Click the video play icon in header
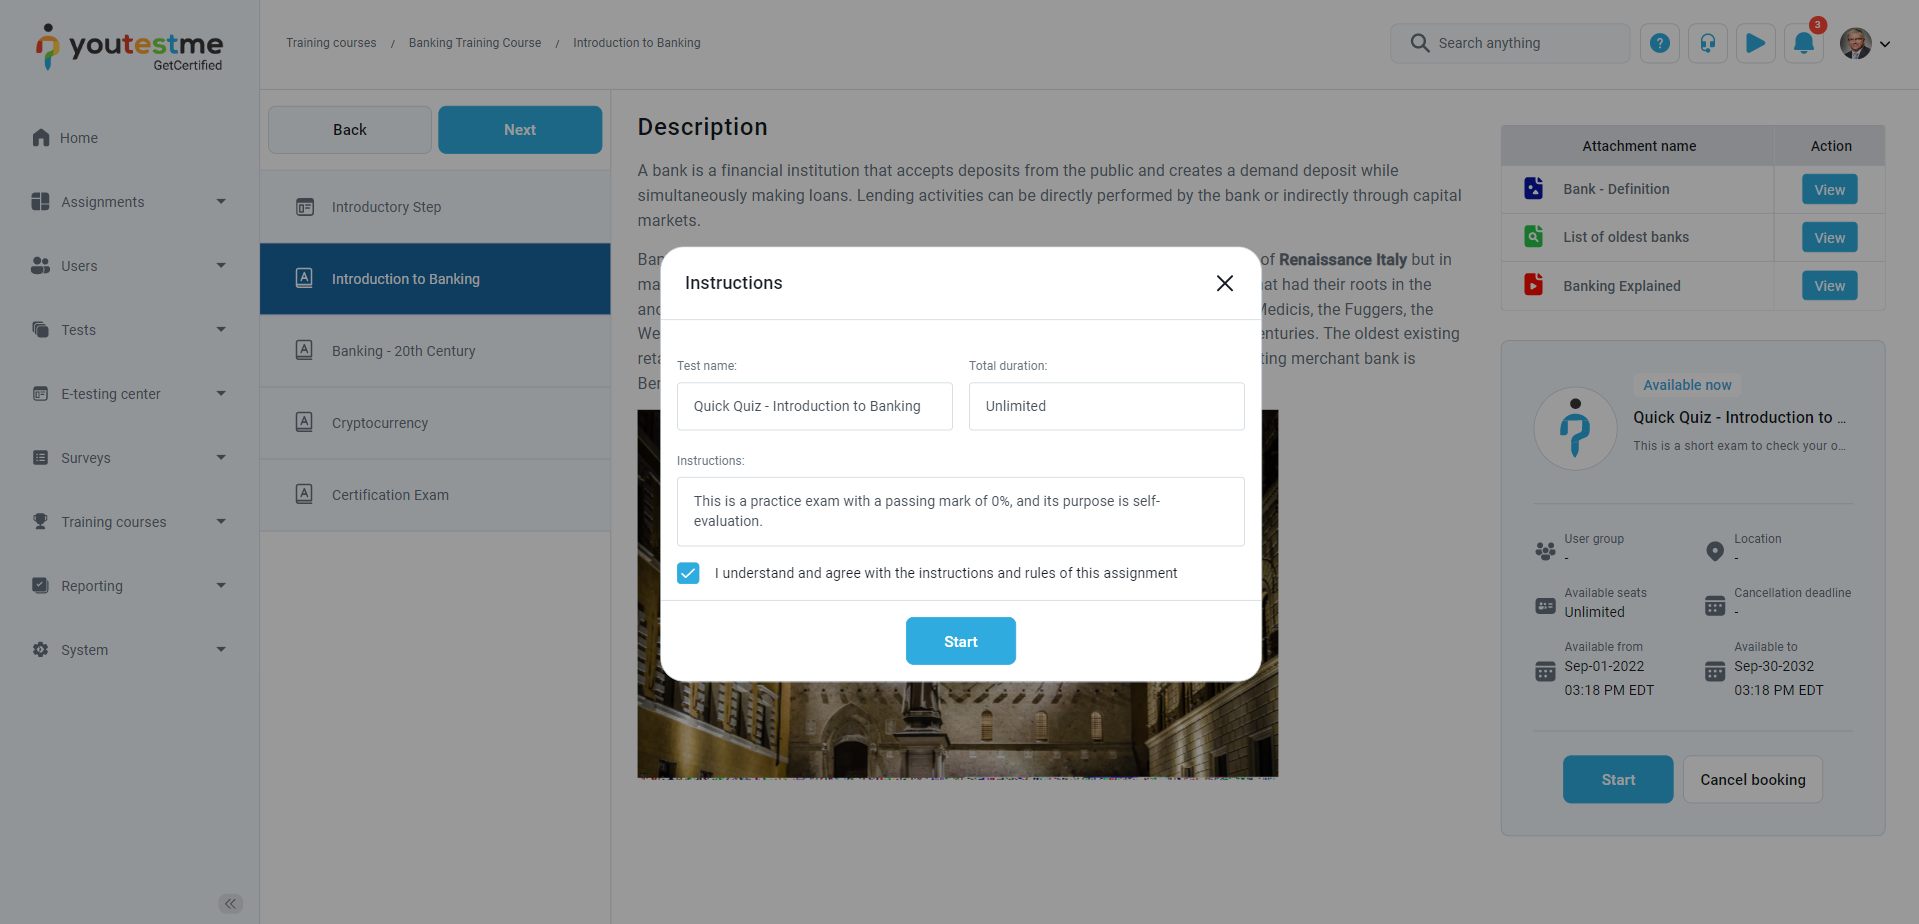 point(1755,43)
